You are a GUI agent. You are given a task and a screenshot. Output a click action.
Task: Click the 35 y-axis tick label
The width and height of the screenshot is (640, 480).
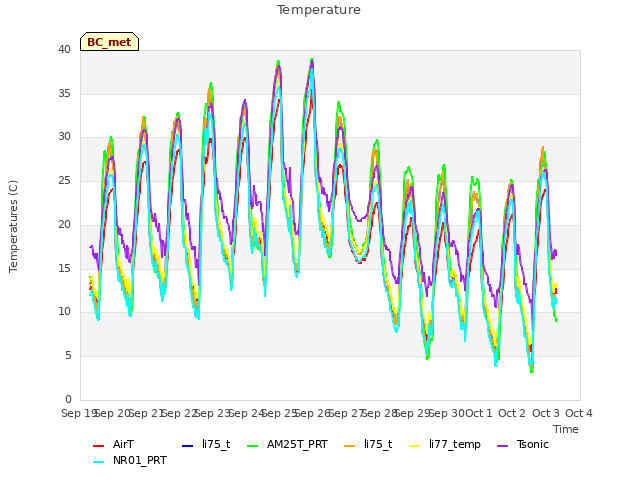[x=64, y=93]
